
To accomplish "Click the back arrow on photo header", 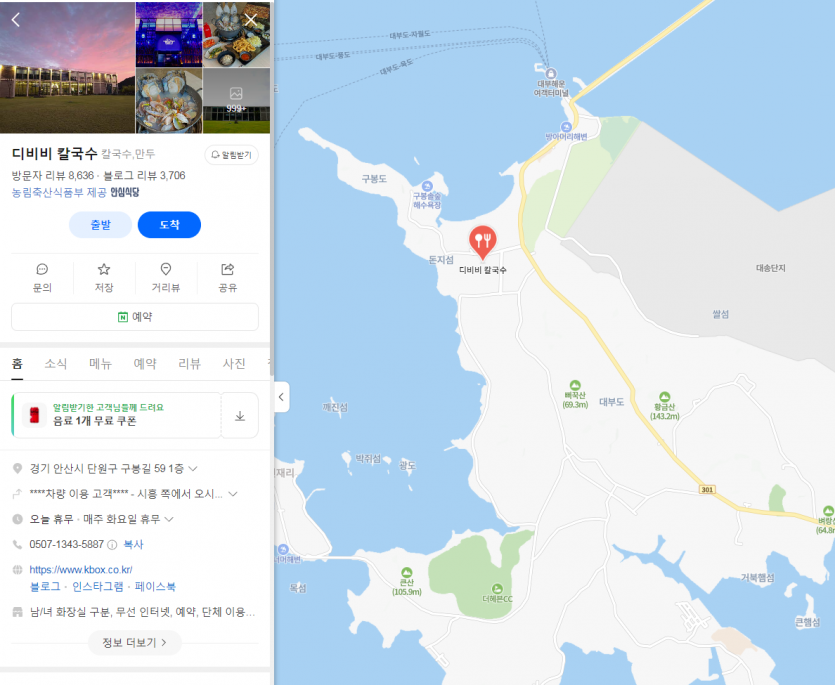I will pos(16,20).
